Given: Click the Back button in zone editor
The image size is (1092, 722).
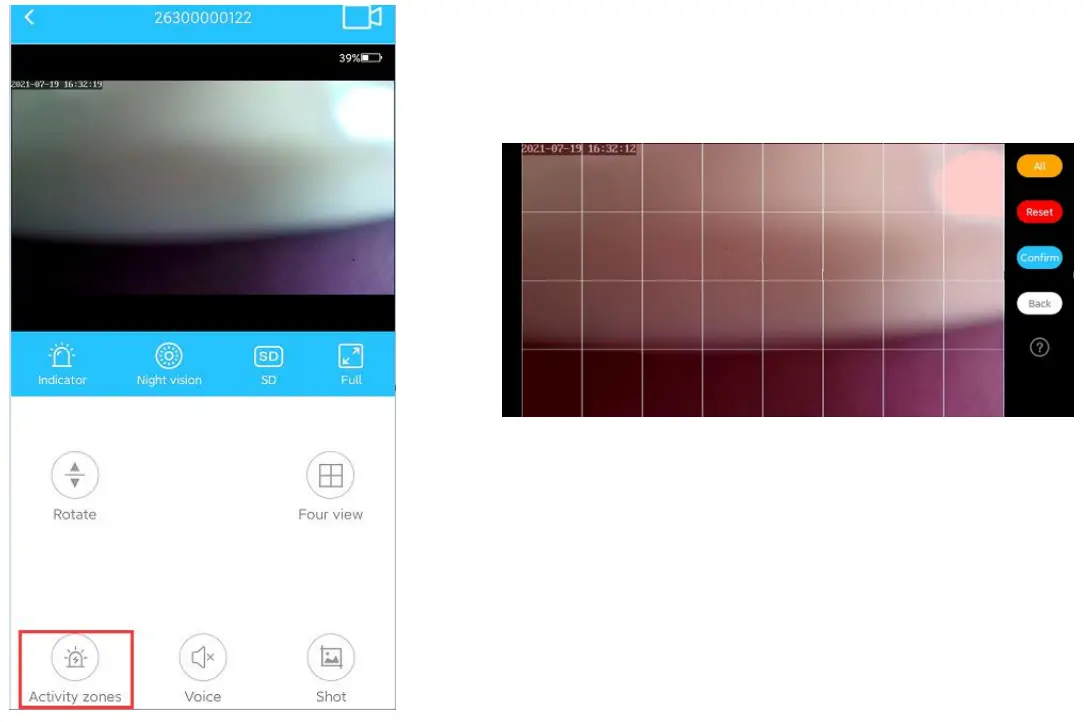Looking at the screenshot, I should click(x=1039, y=304).
